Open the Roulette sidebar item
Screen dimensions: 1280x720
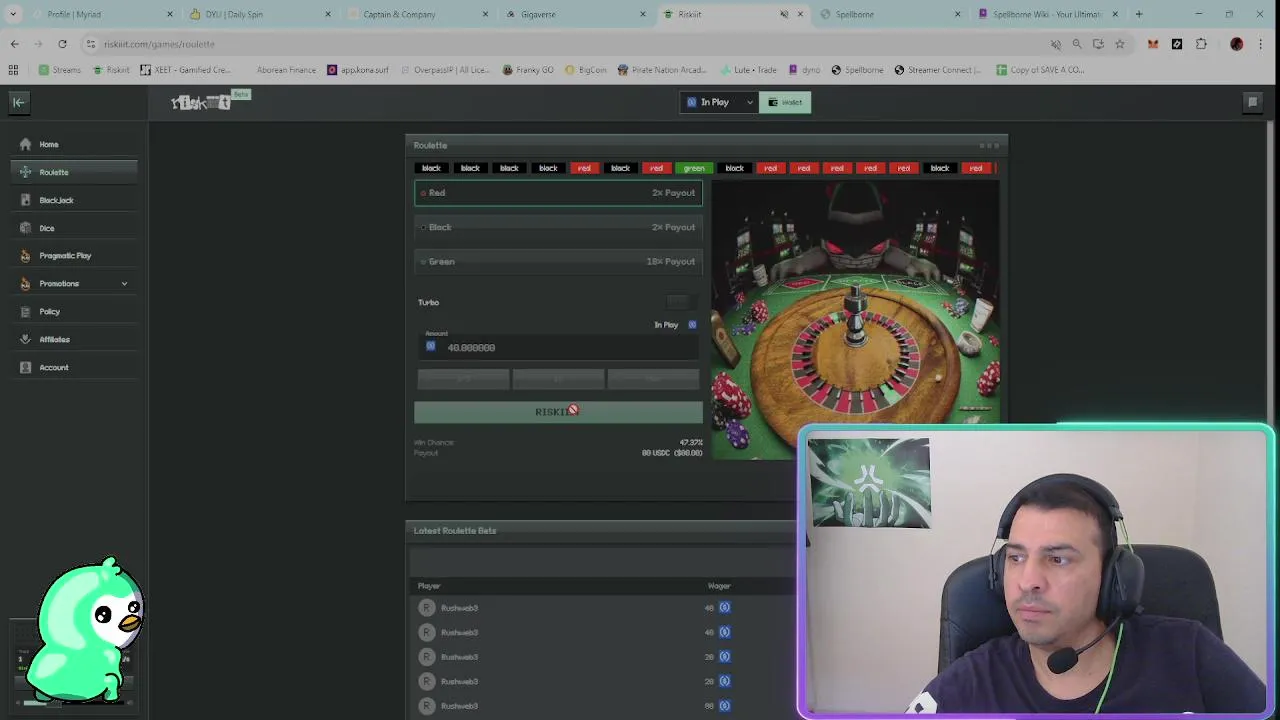tap(74, 172)
